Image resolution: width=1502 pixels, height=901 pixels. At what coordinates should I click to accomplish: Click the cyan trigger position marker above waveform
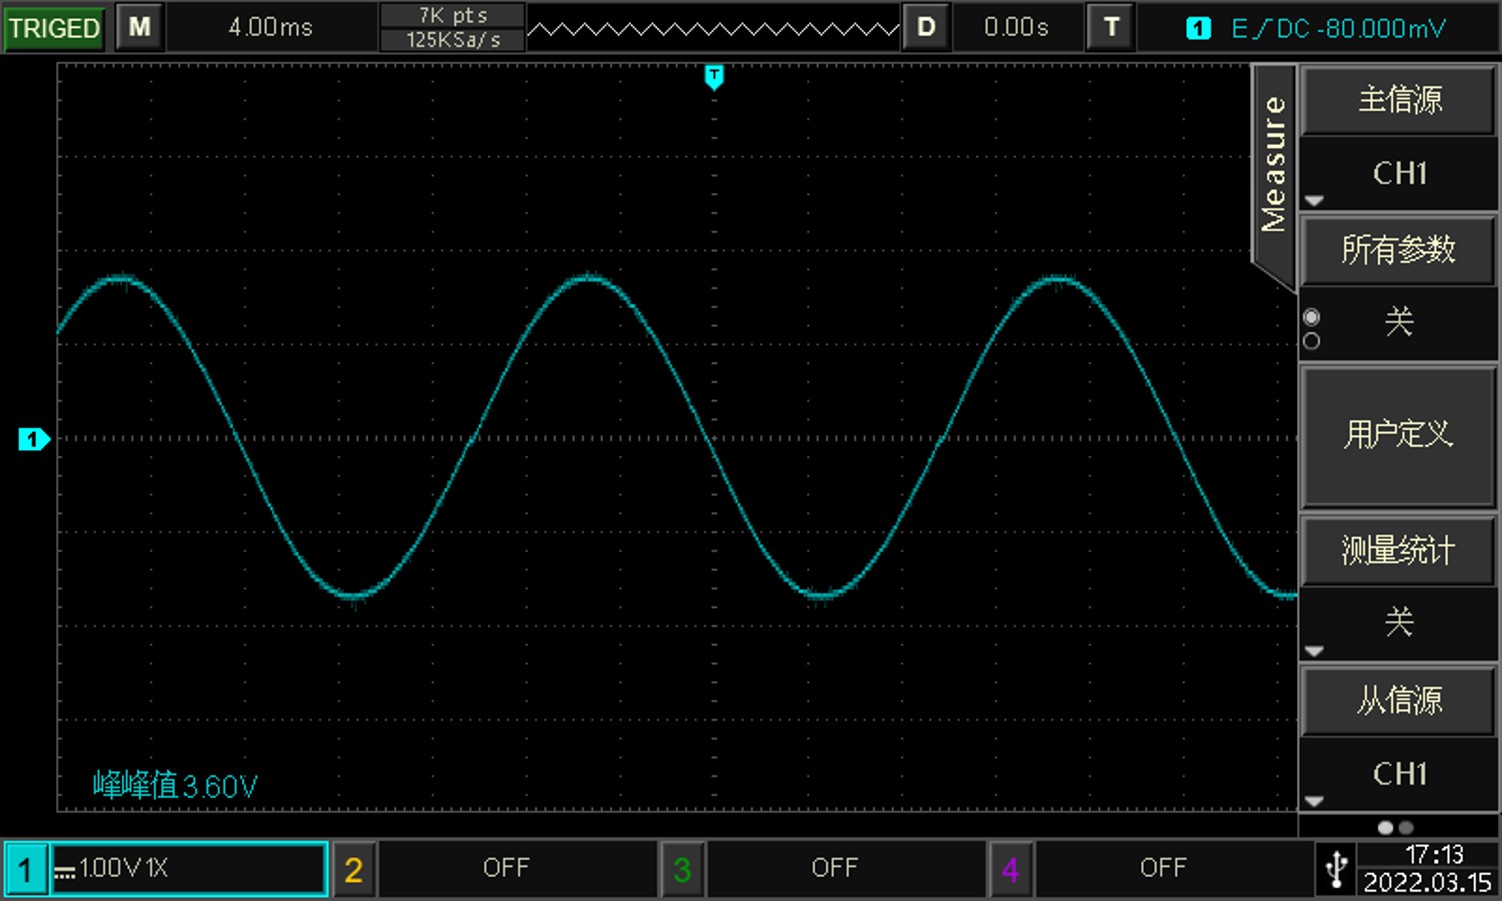[713, 77]
